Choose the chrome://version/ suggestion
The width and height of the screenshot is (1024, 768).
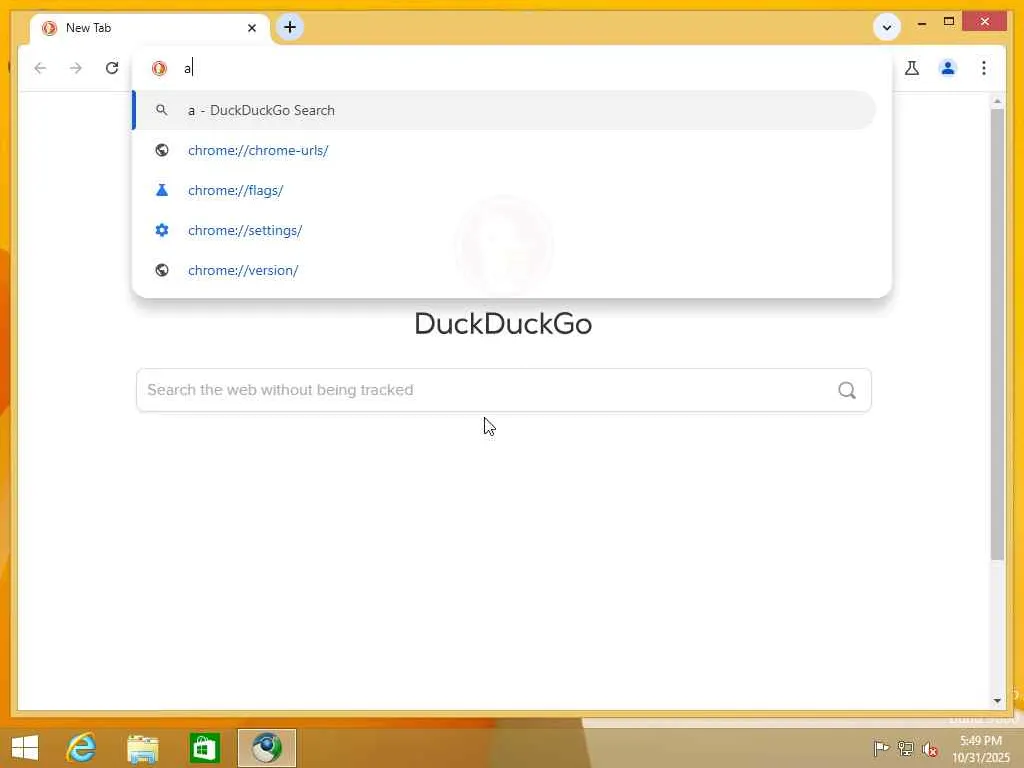pos(504,270)
